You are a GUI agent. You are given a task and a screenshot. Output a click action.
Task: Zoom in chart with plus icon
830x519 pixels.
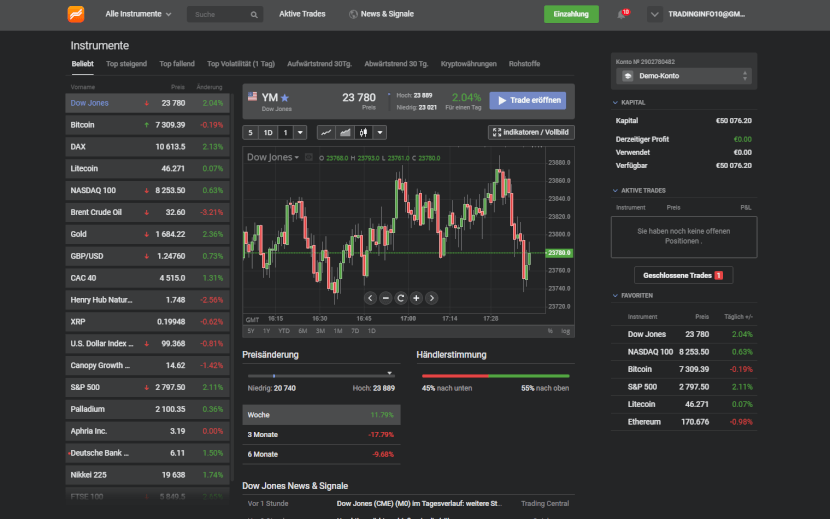click(x=416, y=298)
